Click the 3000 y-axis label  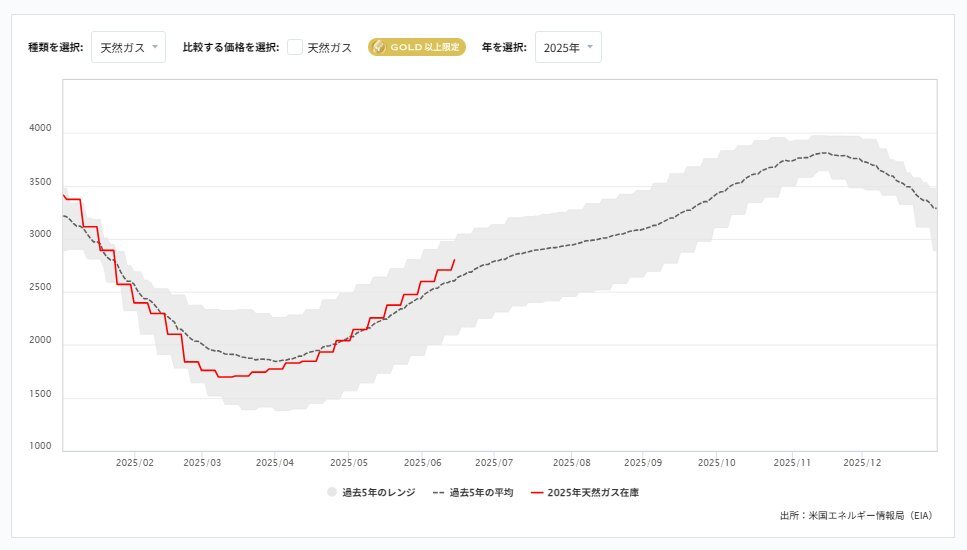[40, 234]
